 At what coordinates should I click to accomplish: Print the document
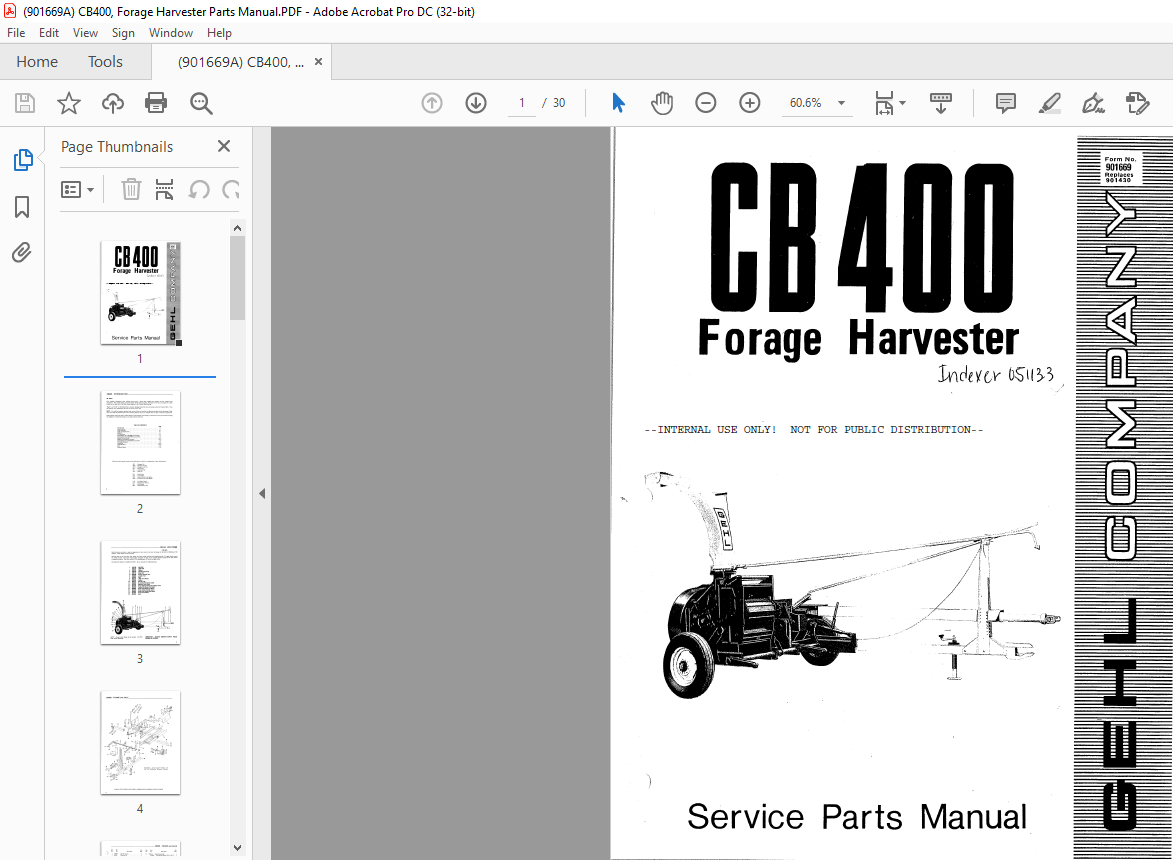coord(156,103)
